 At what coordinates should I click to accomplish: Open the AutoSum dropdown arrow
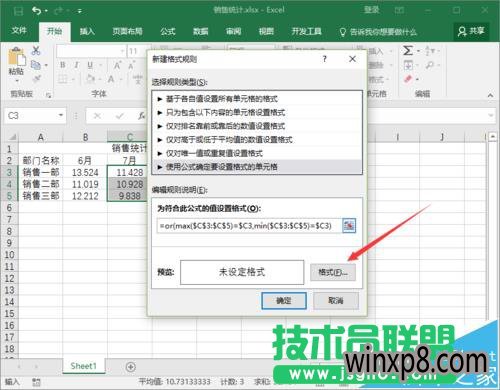[x=419, y=51]
